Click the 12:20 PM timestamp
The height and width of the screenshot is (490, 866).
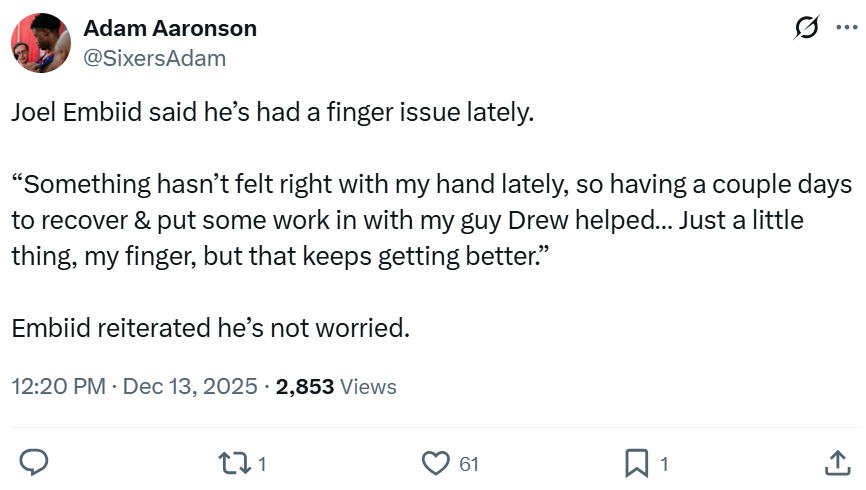point(58,386)
